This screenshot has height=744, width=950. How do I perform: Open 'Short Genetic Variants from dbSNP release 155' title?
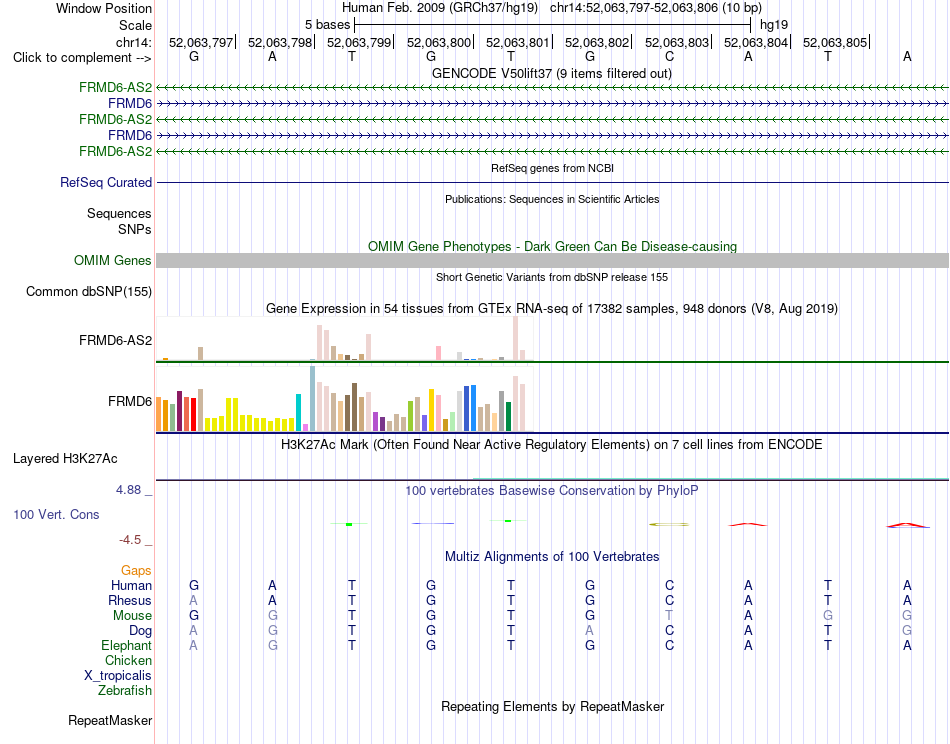click(x=552, y=277)
